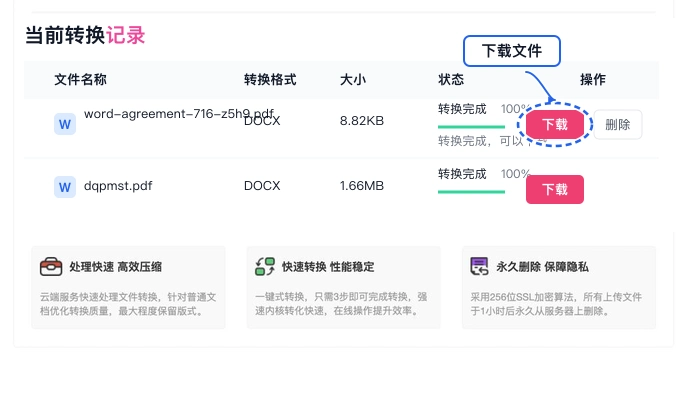Delete the word-agreement-716-z5h9.pdf record
The height and width of the screenshot is (395, 700).
pos(618,125)
